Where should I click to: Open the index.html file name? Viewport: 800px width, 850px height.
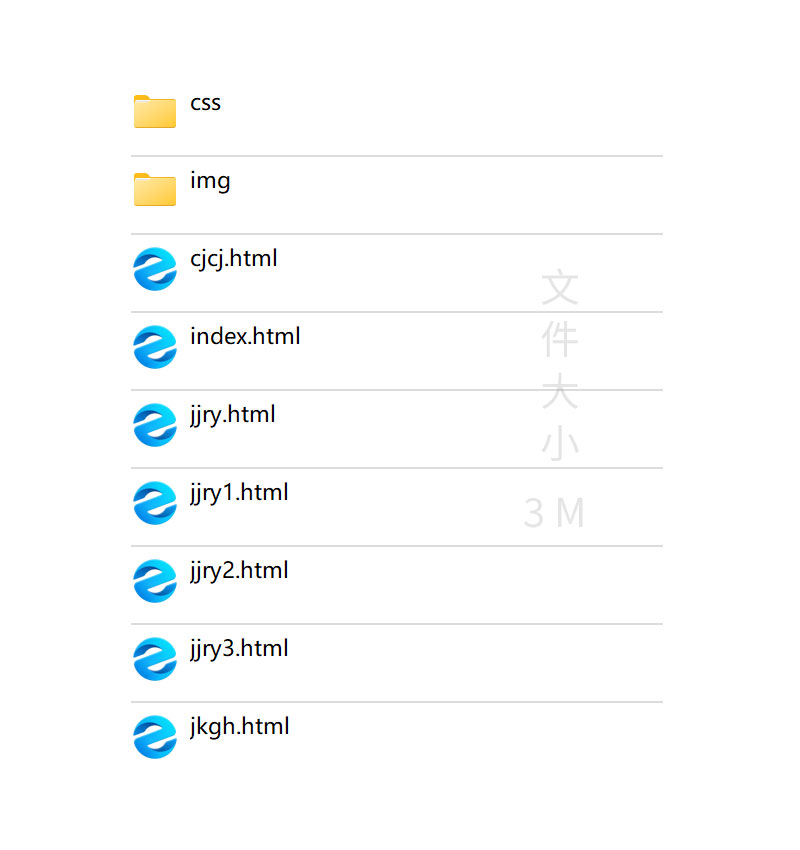click(245, 337)
